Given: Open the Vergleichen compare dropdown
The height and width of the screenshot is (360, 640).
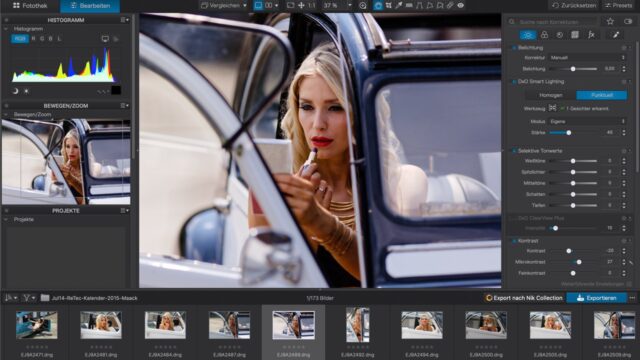Looking at the screenshot, I should pos(224,6).
